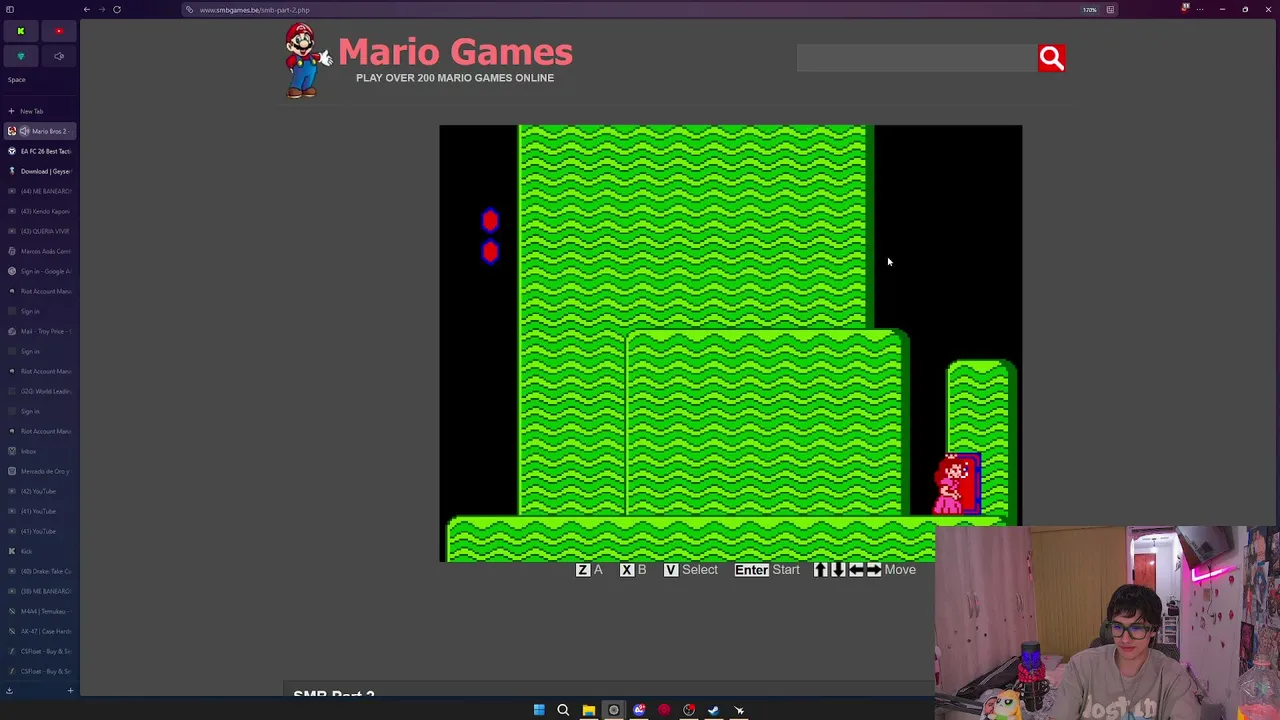Click the V key icon for Select

tap(671, 570)
